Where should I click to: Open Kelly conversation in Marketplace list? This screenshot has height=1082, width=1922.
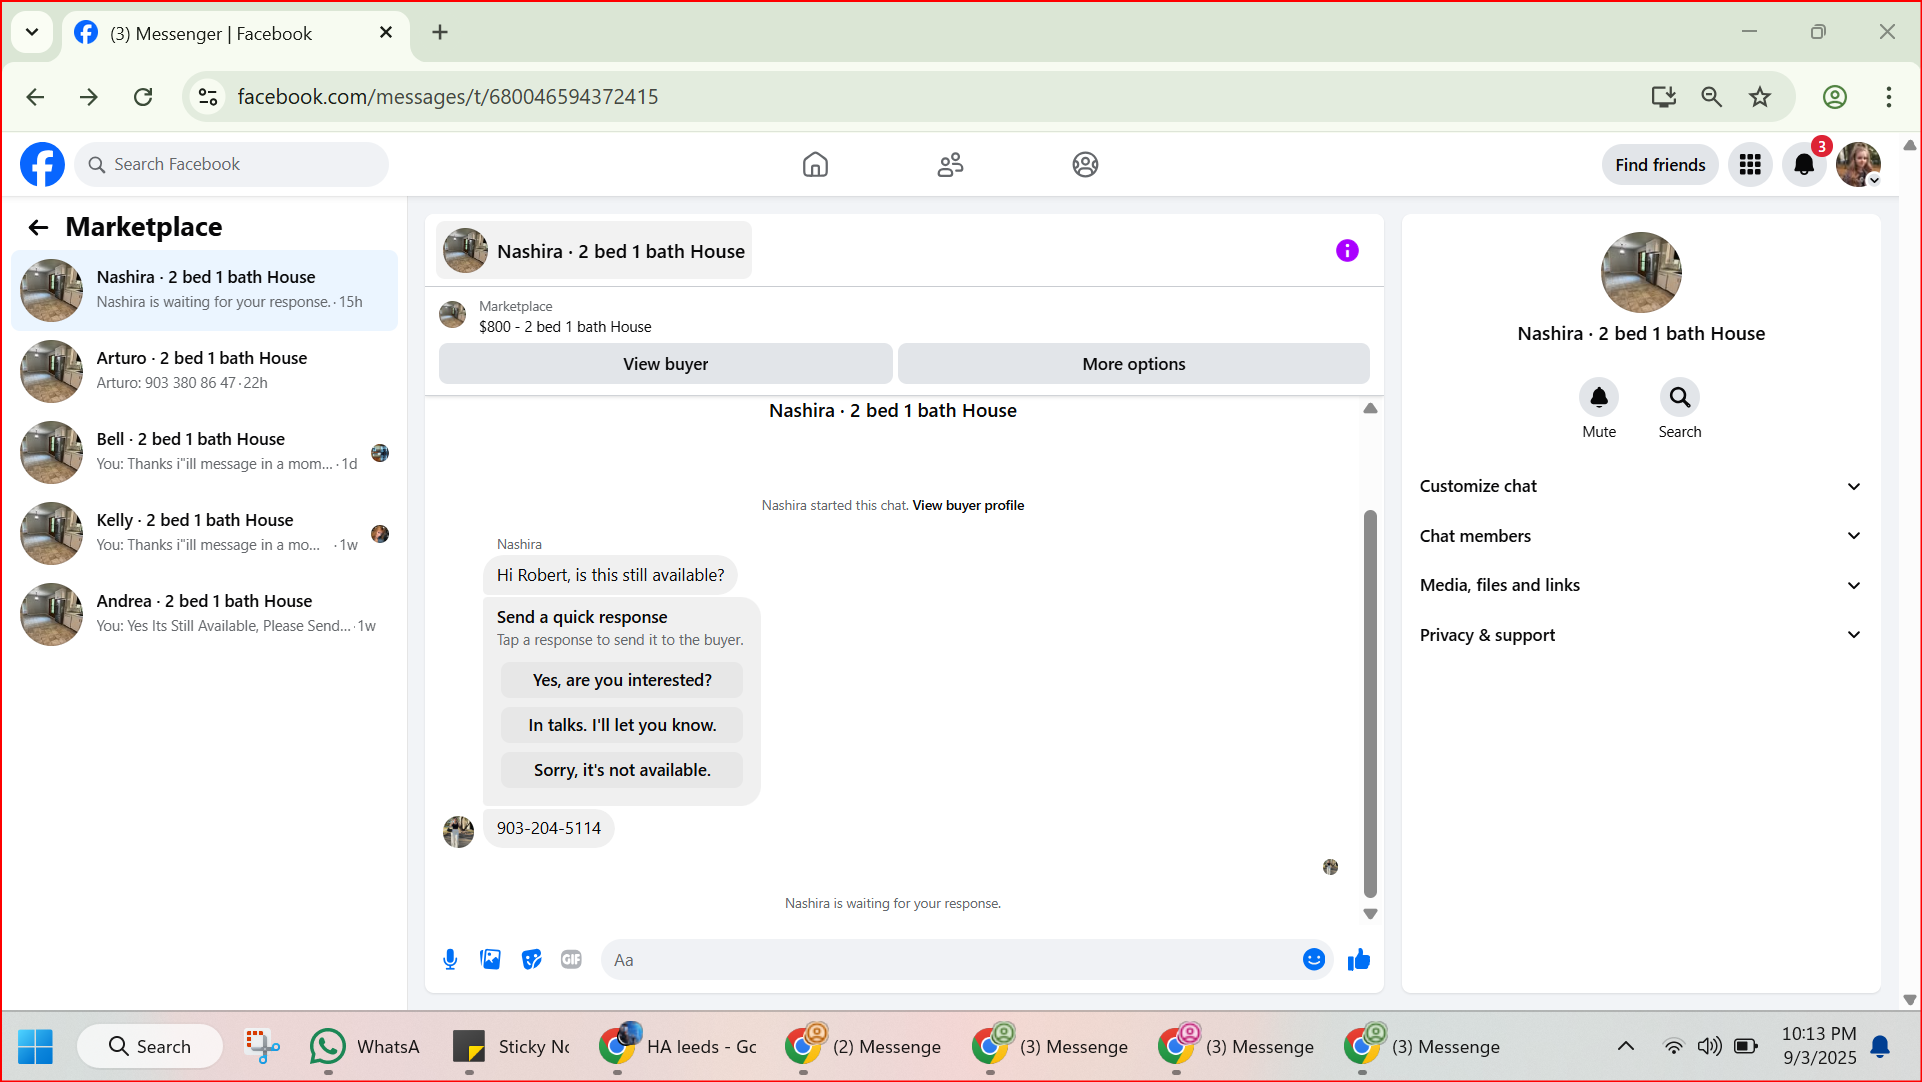pos(204,533)
